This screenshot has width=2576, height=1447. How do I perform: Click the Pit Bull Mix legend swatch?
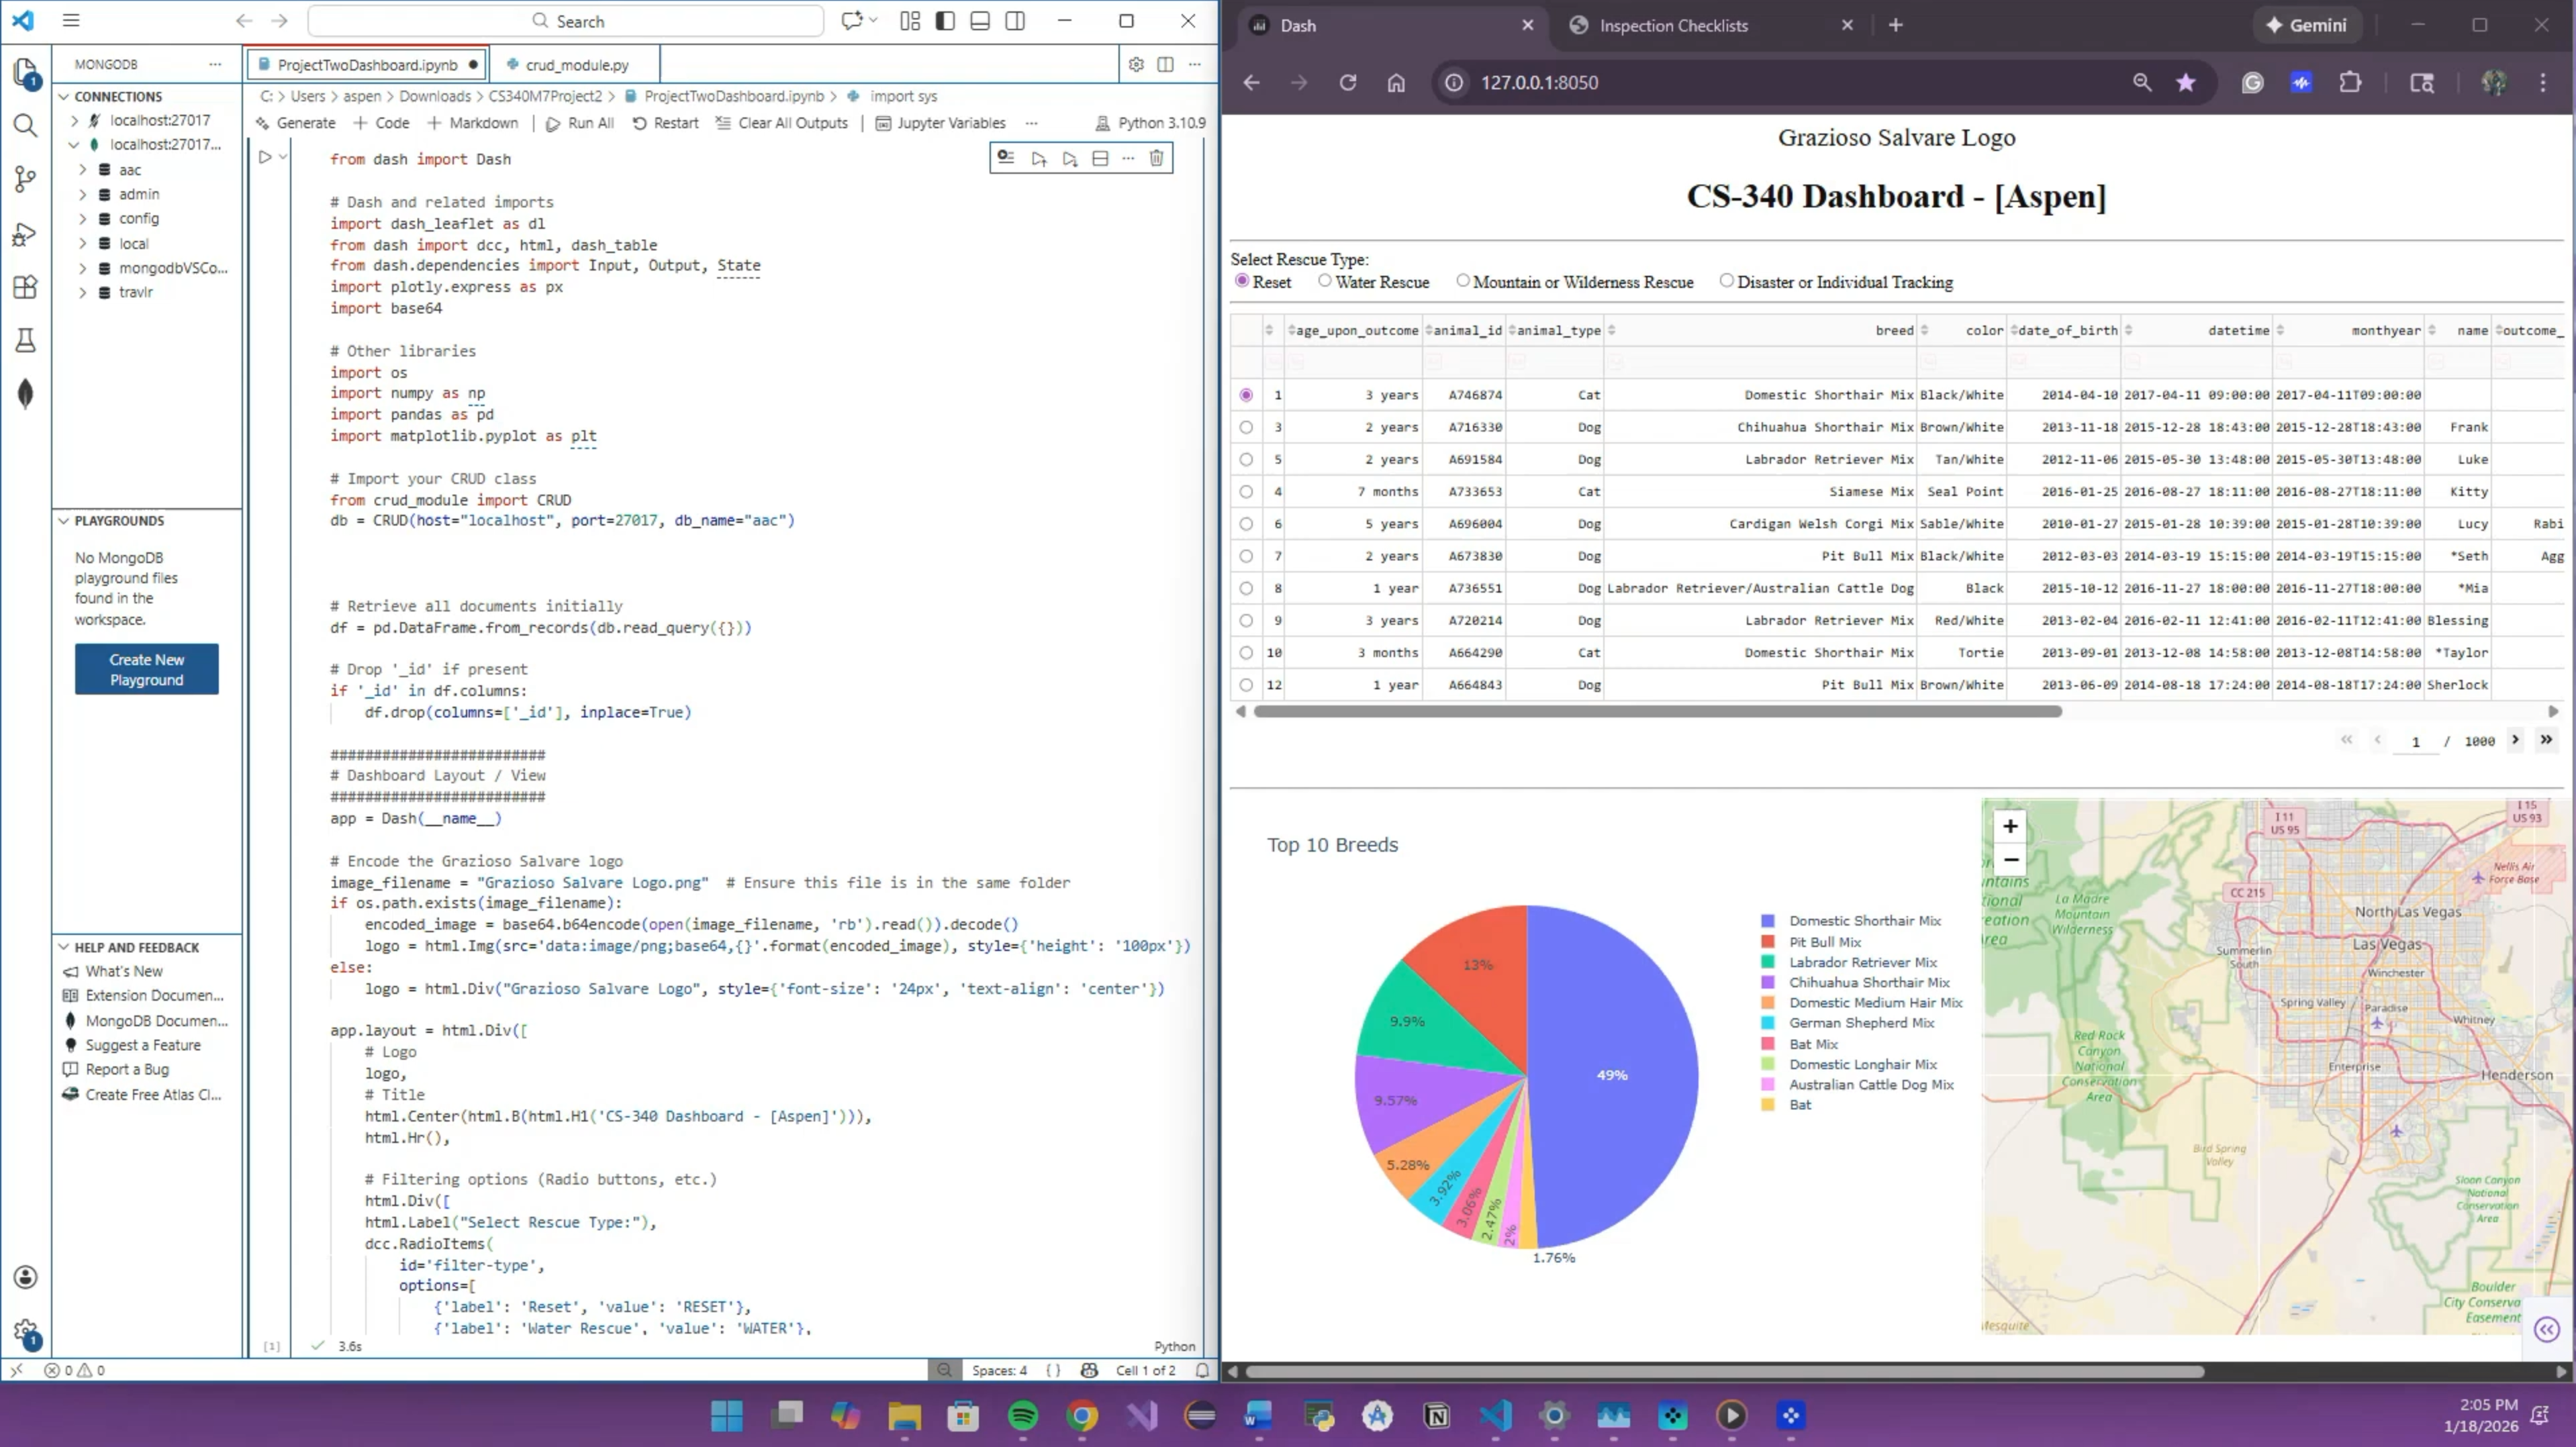coord(1768,942)
